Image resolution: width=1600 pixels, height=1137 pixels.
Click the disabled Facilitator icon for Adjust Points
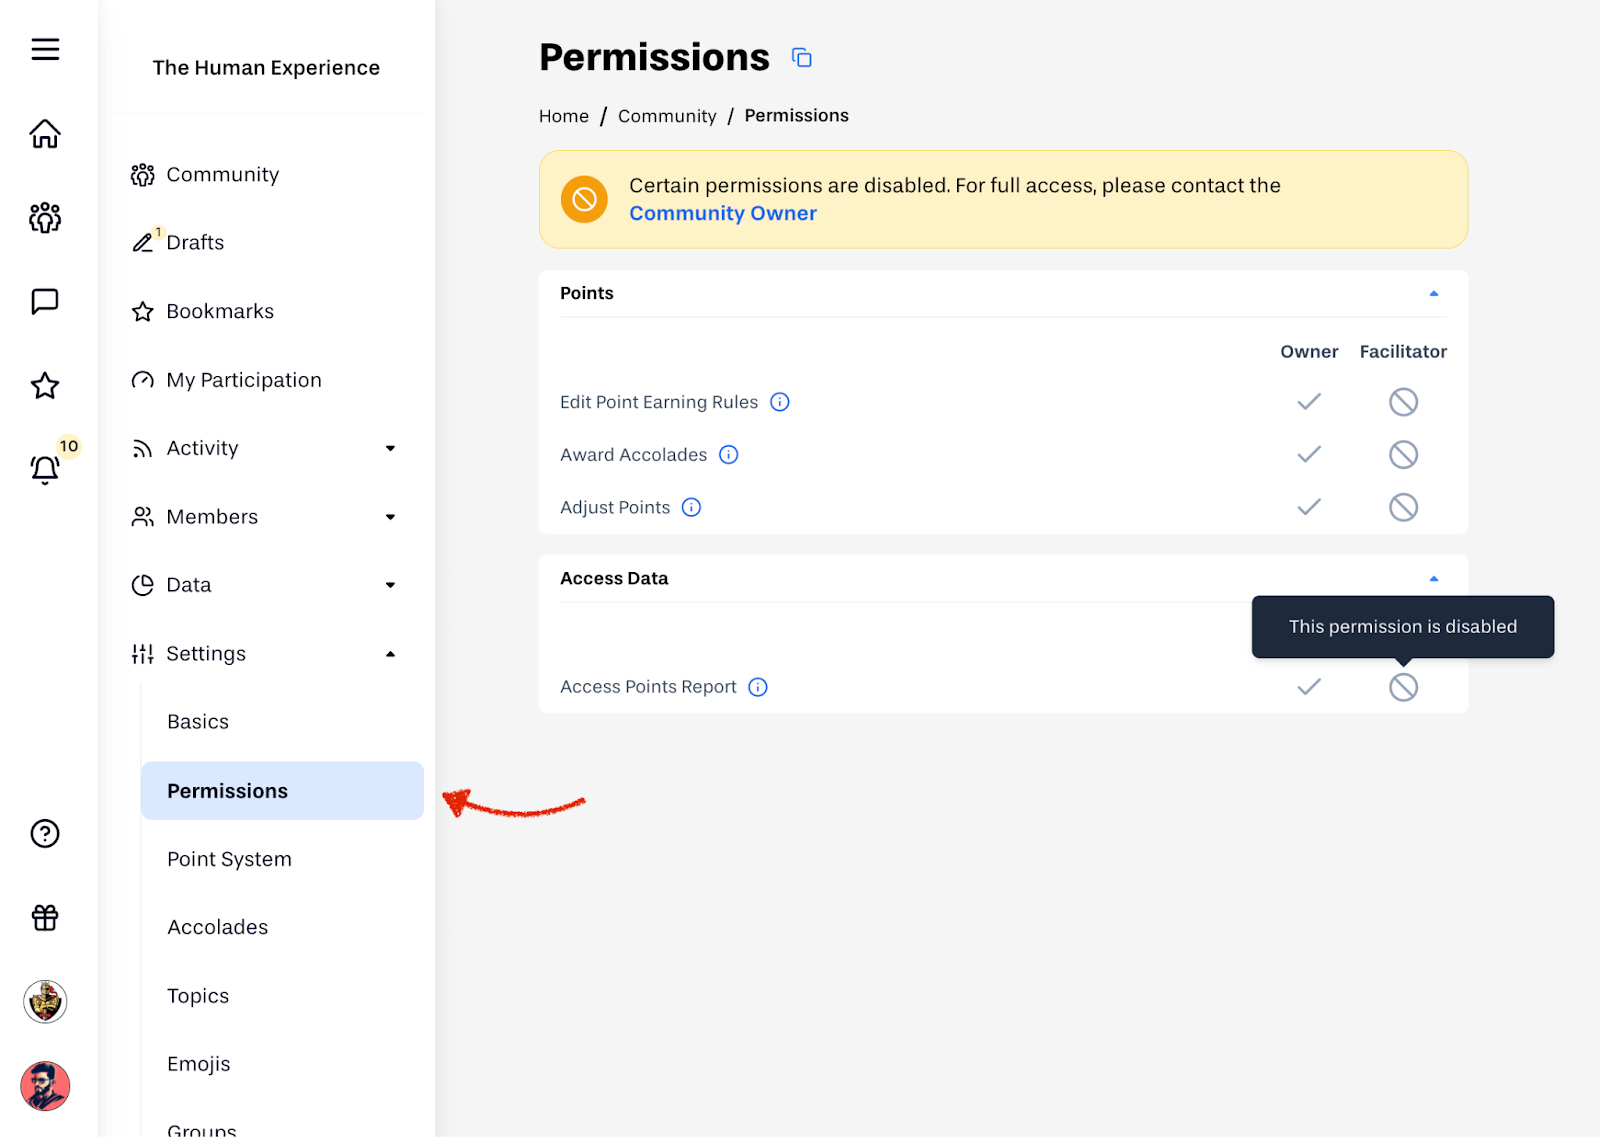1403,507
